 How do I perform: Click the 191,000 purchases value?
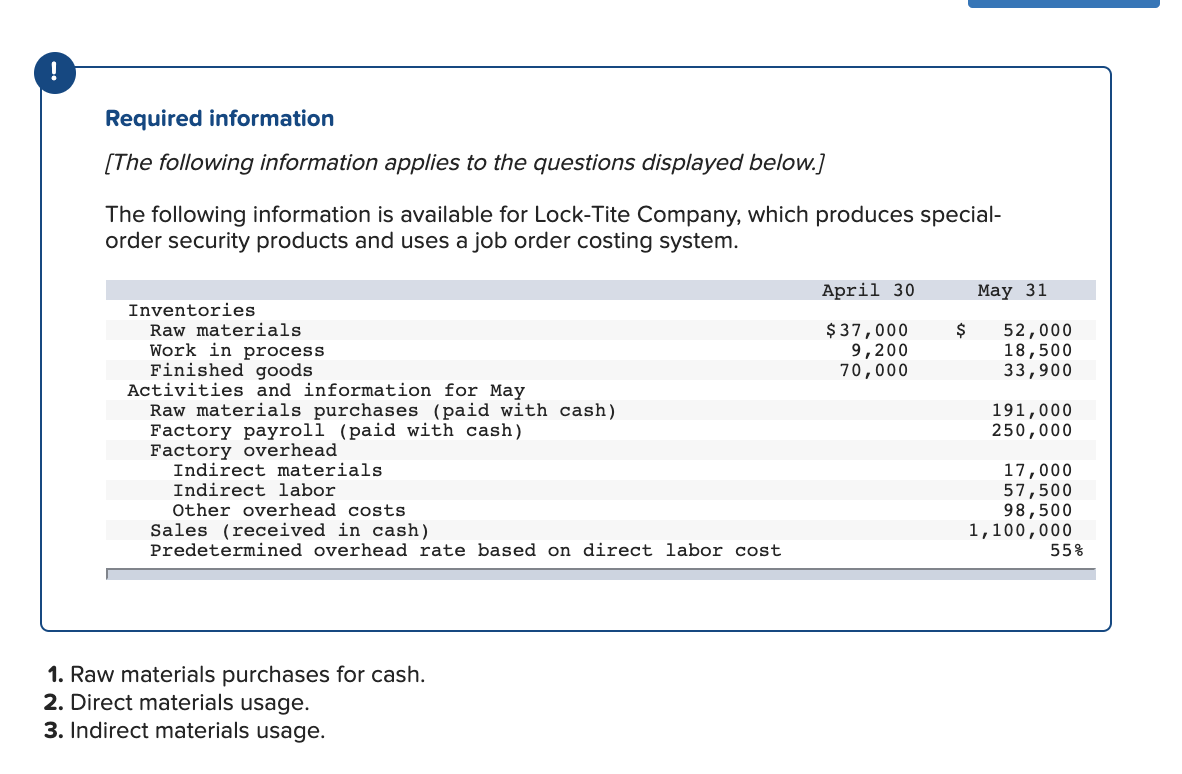coord(1031,410)
